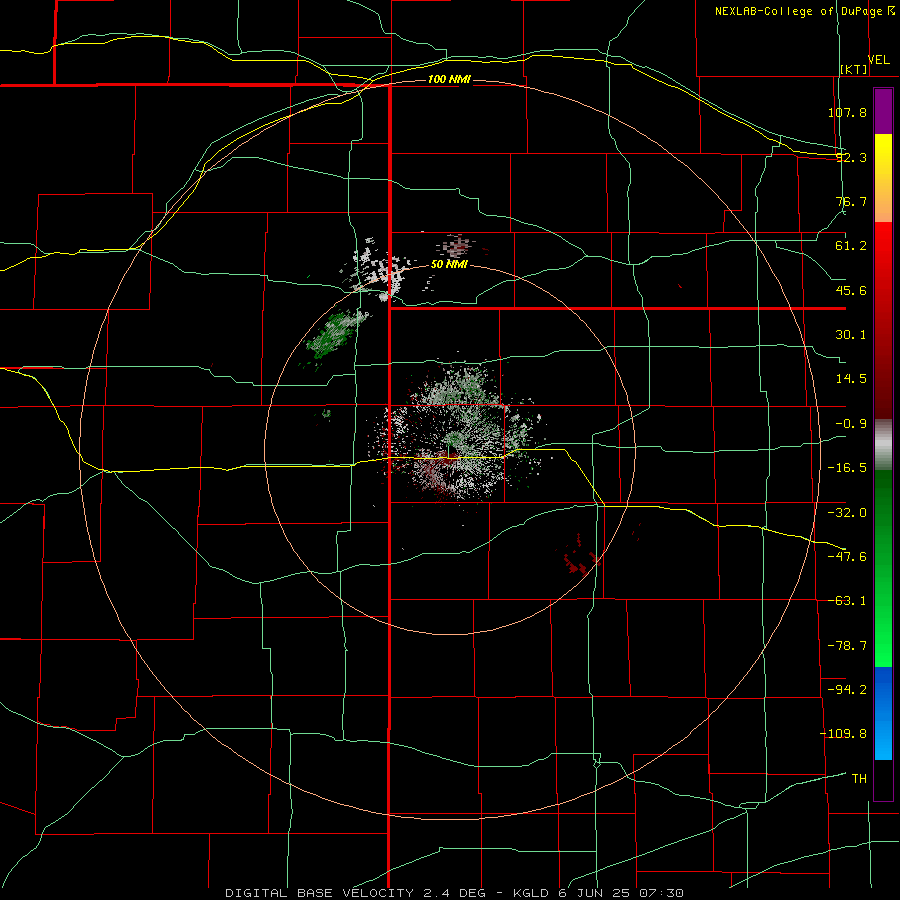900x900 pixels.
Task: Click the purple segment of the velocity color bar
Action: tap(883, 111)
